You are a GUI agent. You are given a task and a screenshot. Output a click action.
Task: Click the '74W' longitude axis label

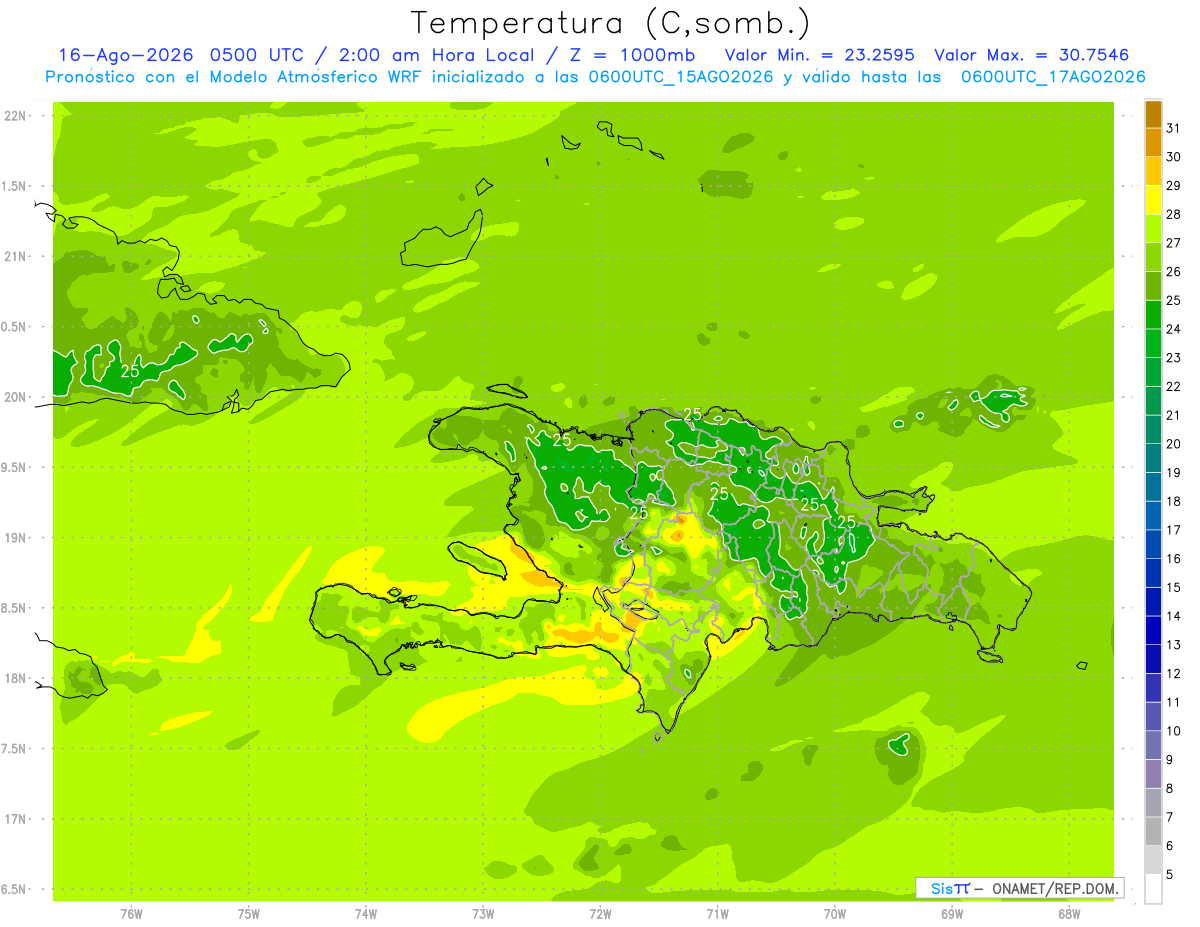[366, 914]
